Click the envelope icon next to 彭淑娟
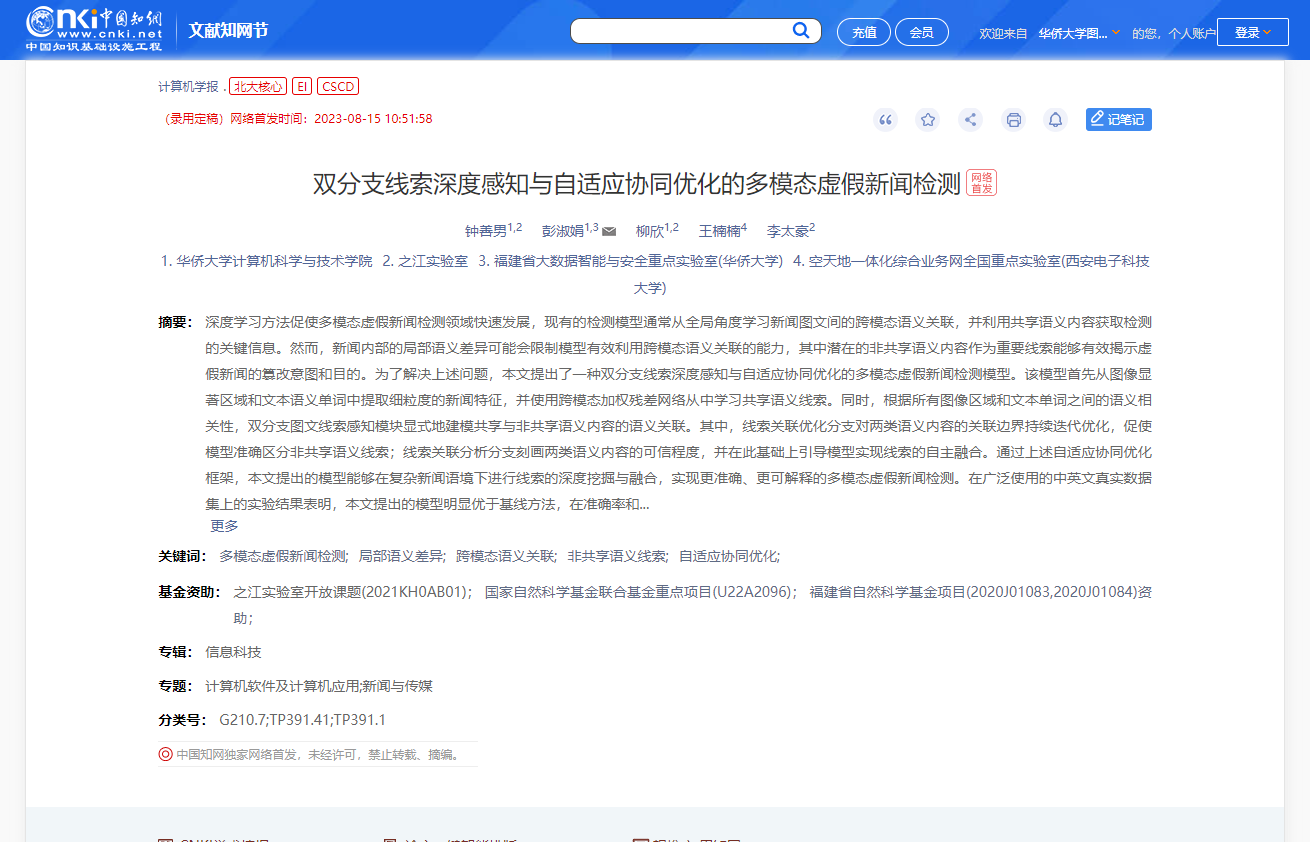Viewport: 1310px width, 842px height. (x=609, y=232)
